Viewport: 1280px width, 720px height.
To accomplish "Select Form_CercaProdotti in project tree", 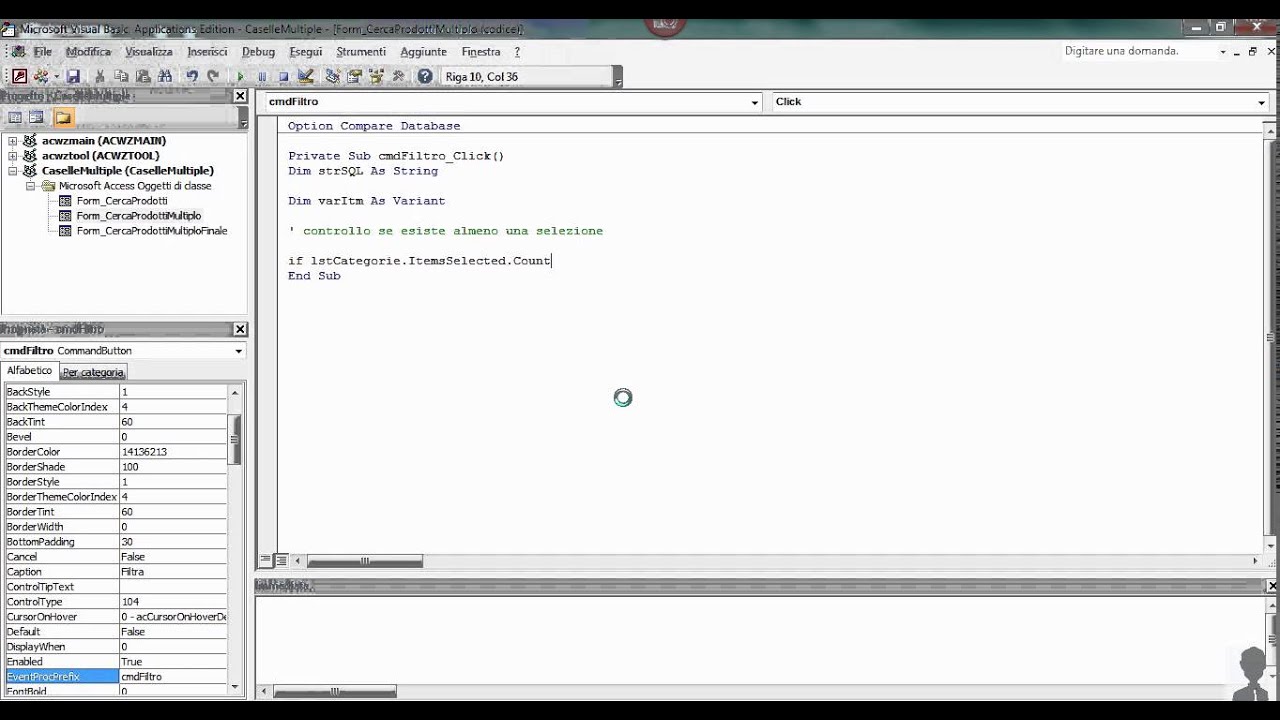I will tap(122, 201).
